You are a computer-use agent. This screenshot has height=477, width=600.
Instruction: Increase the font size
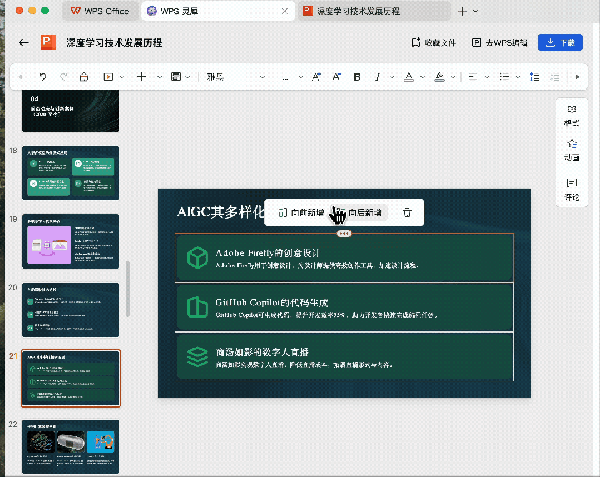(x=316, y=77)
